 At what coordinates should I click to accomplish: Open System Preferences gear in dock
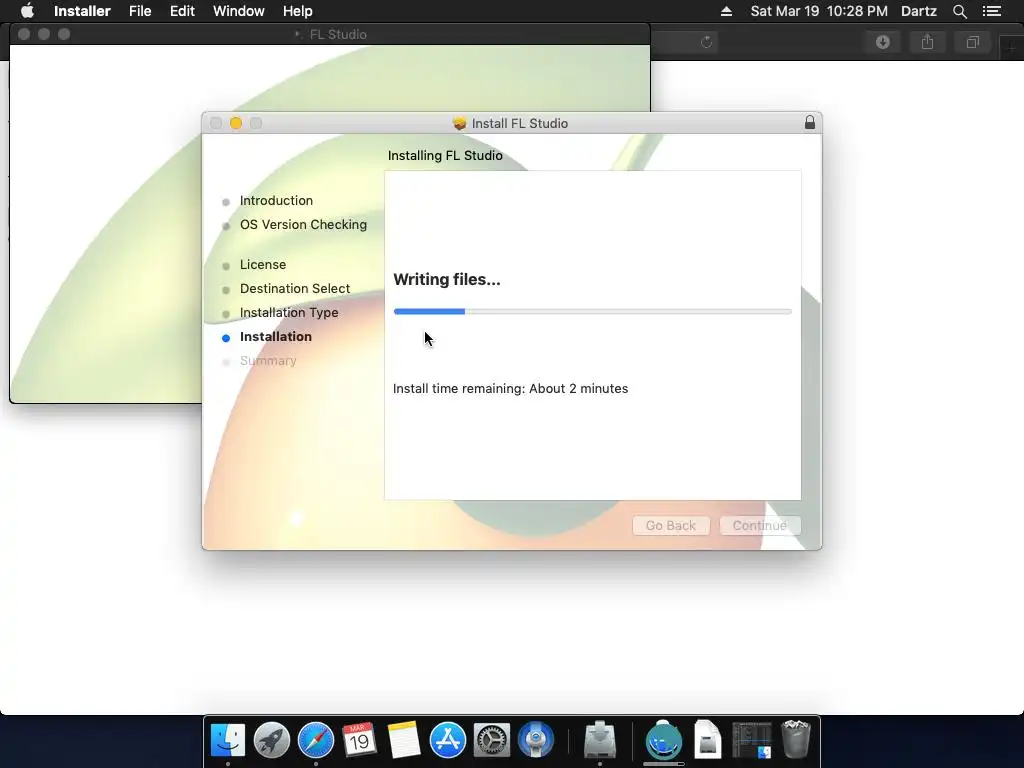[491, 740]
